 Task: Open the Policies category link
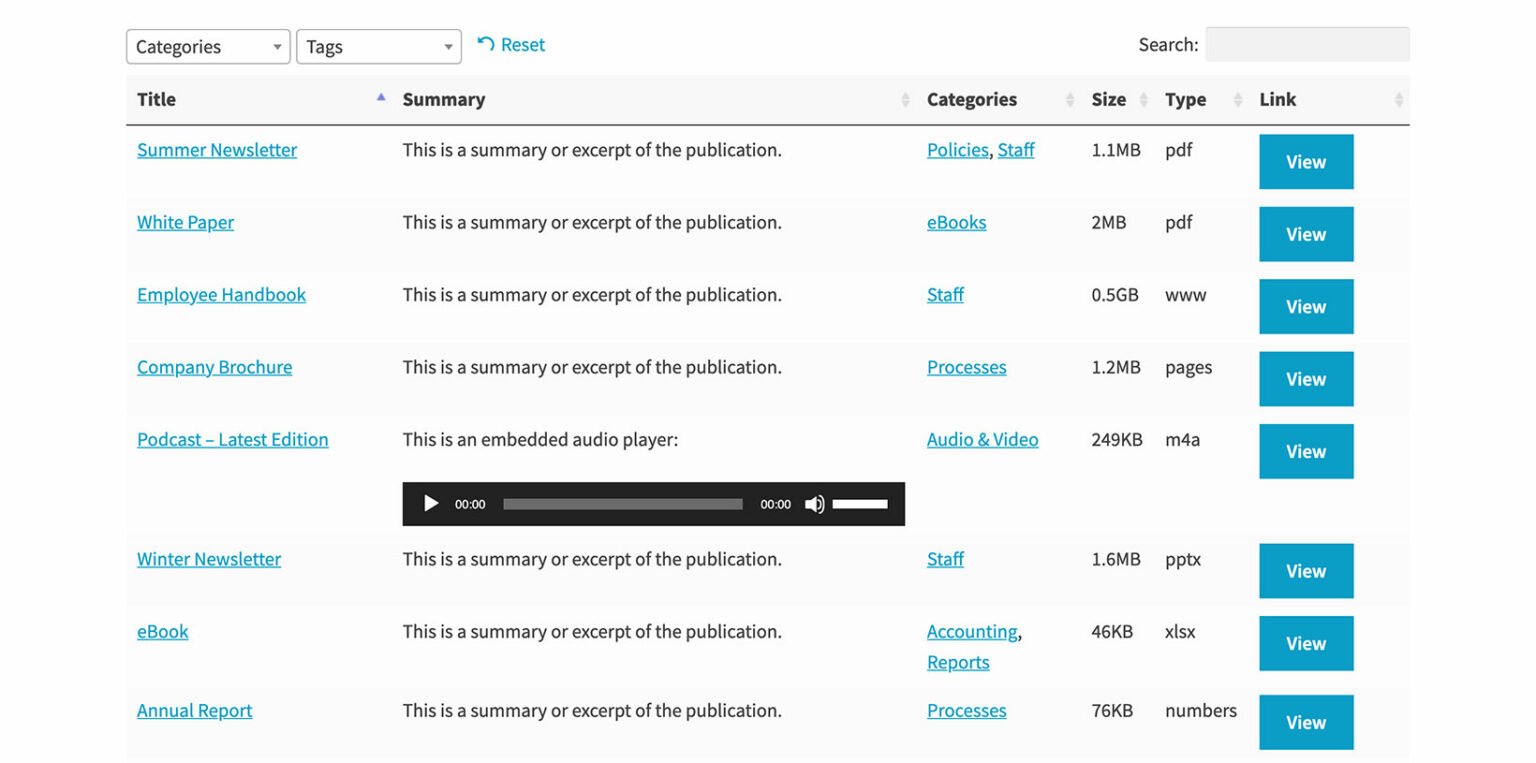957,150
